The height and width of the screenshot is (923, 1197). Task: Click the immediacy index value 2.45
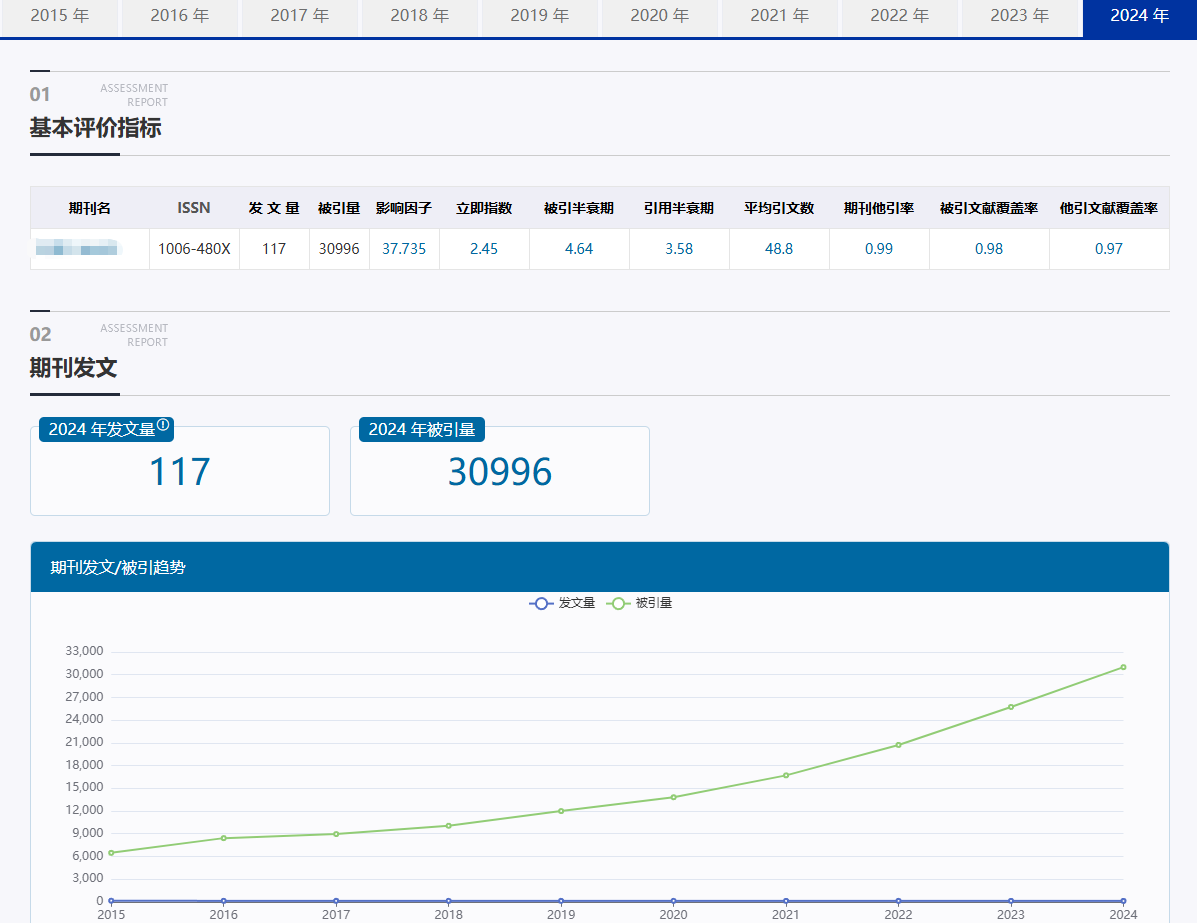(x=484, y=249)
